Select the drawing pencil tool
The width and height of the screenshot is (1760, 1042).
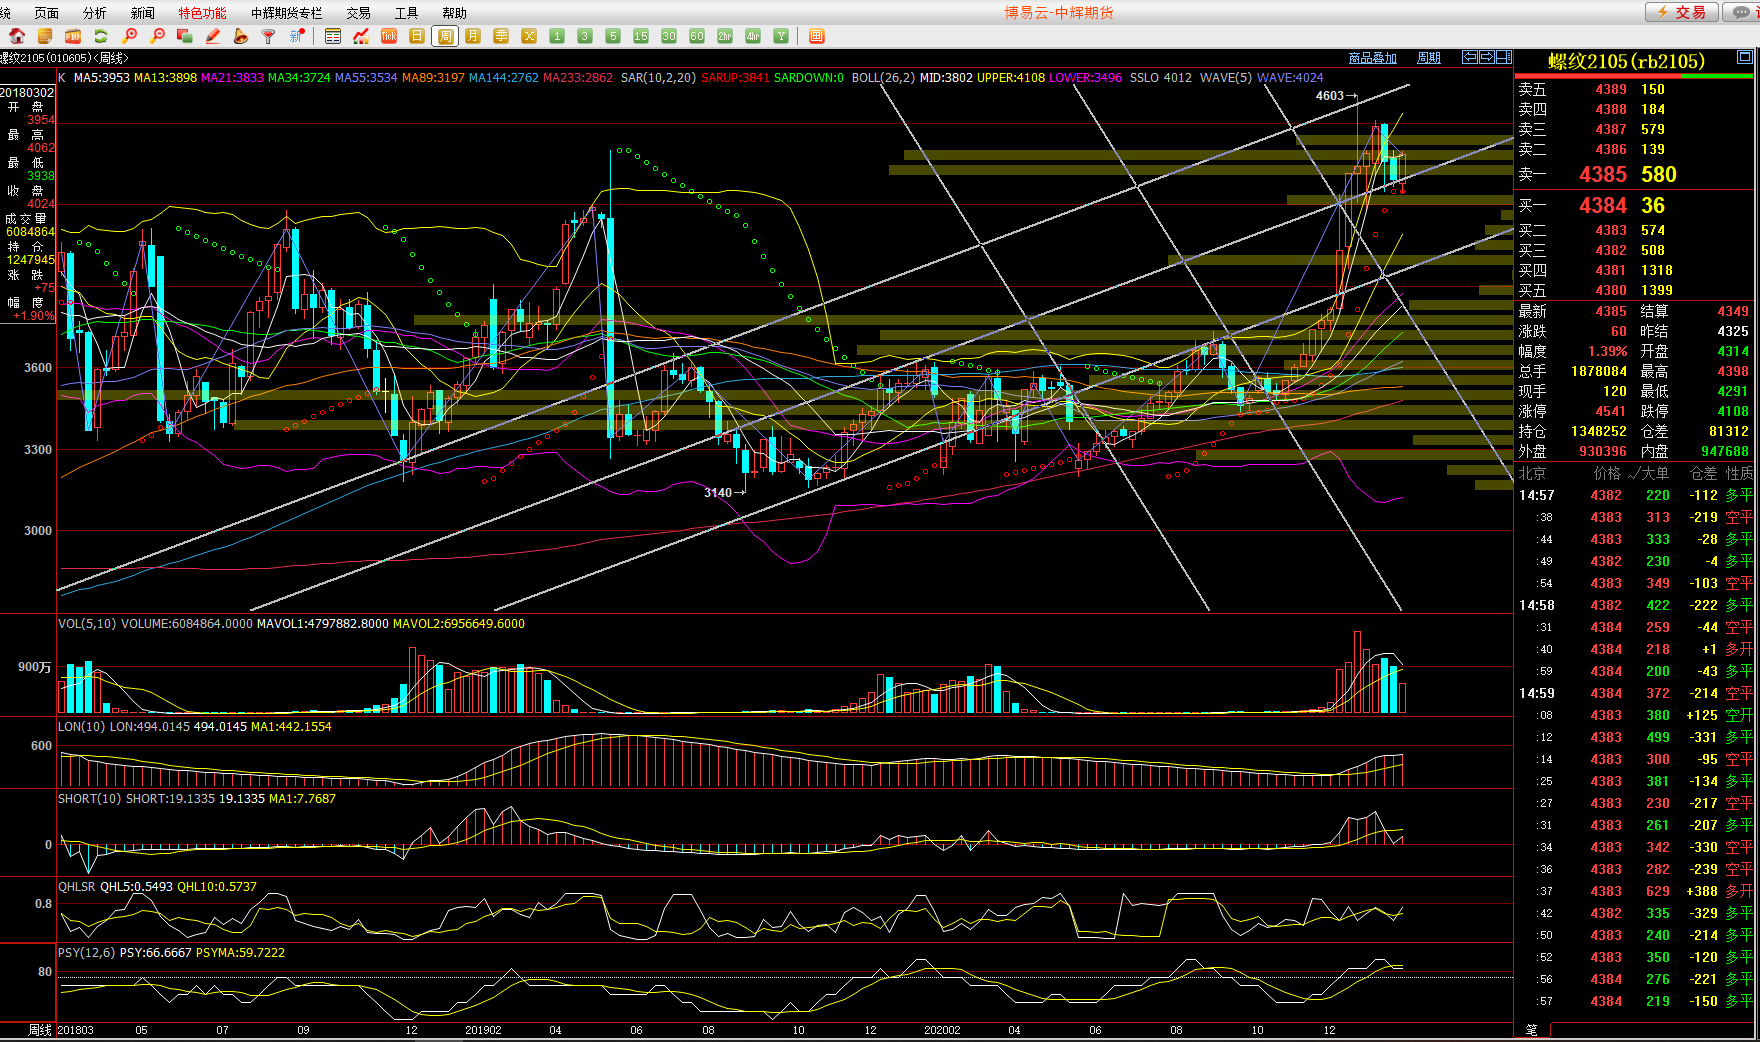[213, 36]
